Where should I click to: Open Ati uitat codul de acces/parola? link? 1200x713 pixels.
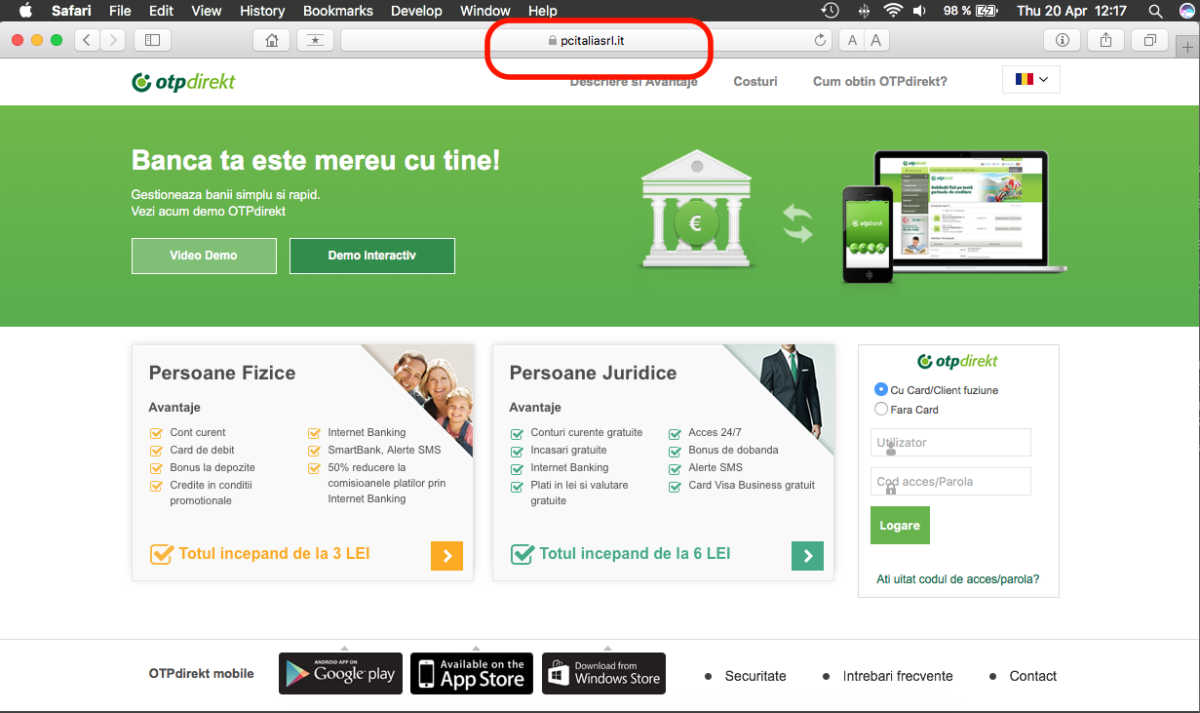(x=958, y=579)
